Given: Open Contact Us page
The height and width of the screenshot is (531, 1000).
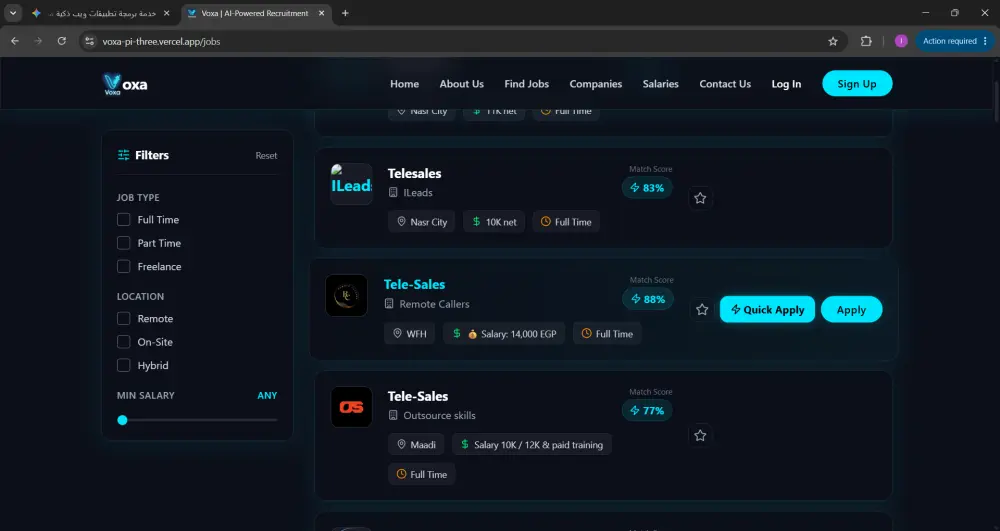Looking at the screenshot, I should click(x=725, y=84).
